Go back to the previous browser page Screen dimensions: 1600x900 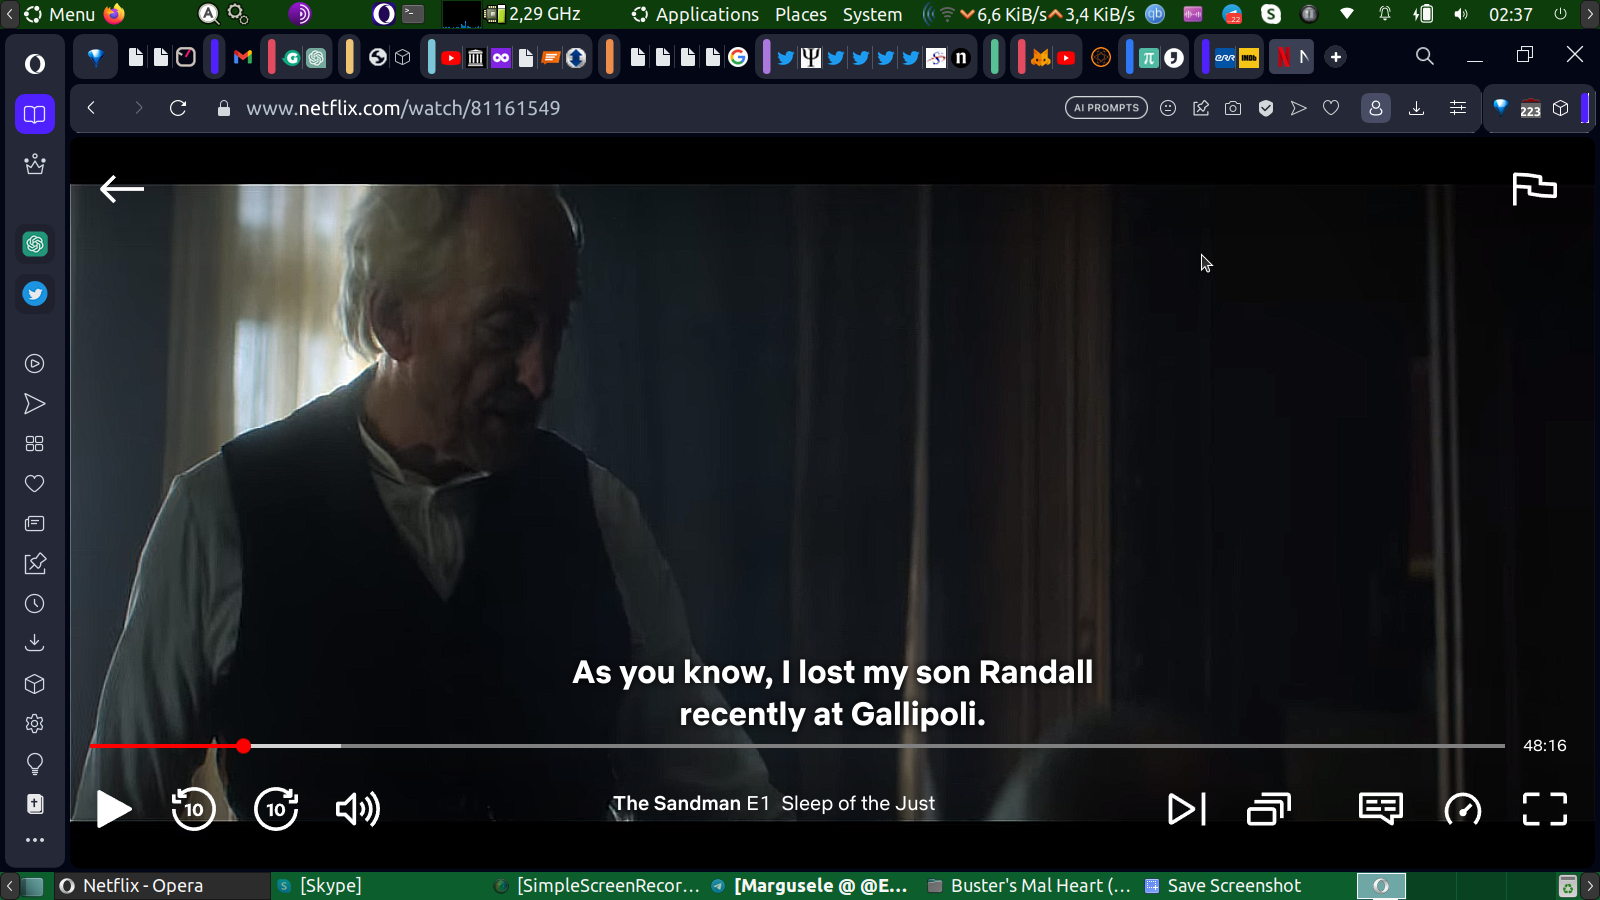91,108
